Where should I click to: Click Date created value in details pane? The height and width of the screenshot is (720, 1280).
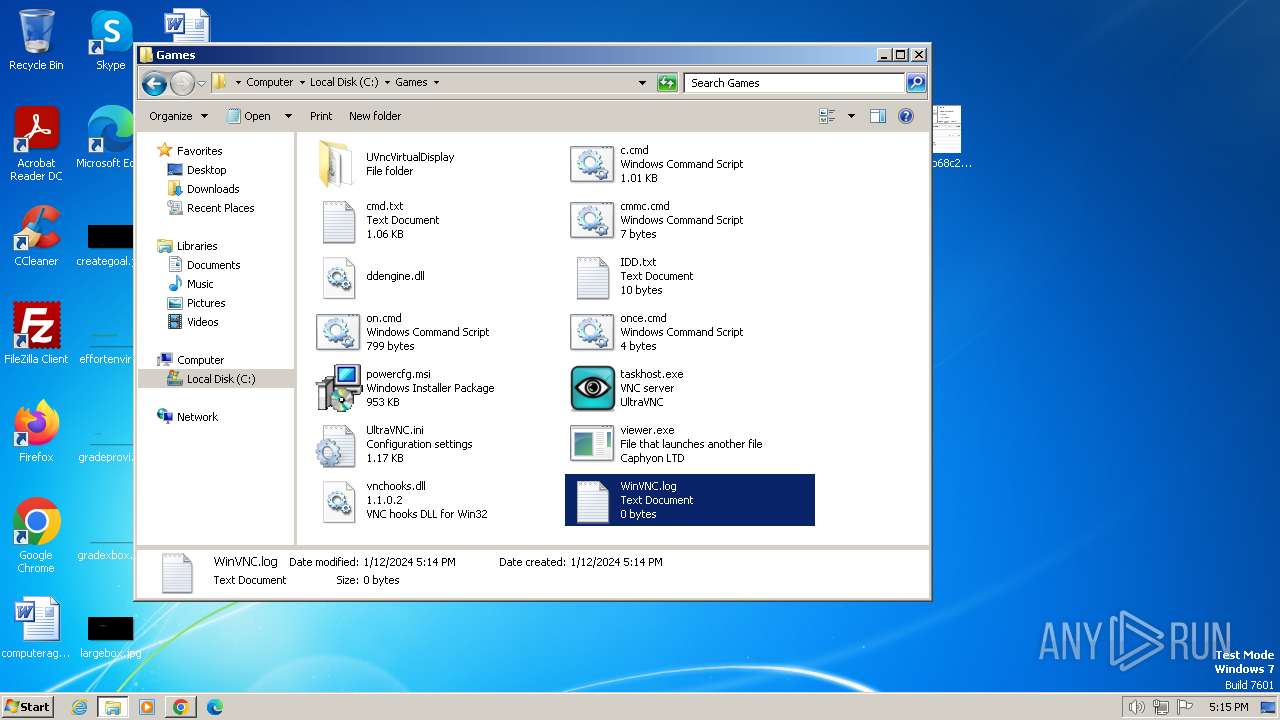(617, 562)
